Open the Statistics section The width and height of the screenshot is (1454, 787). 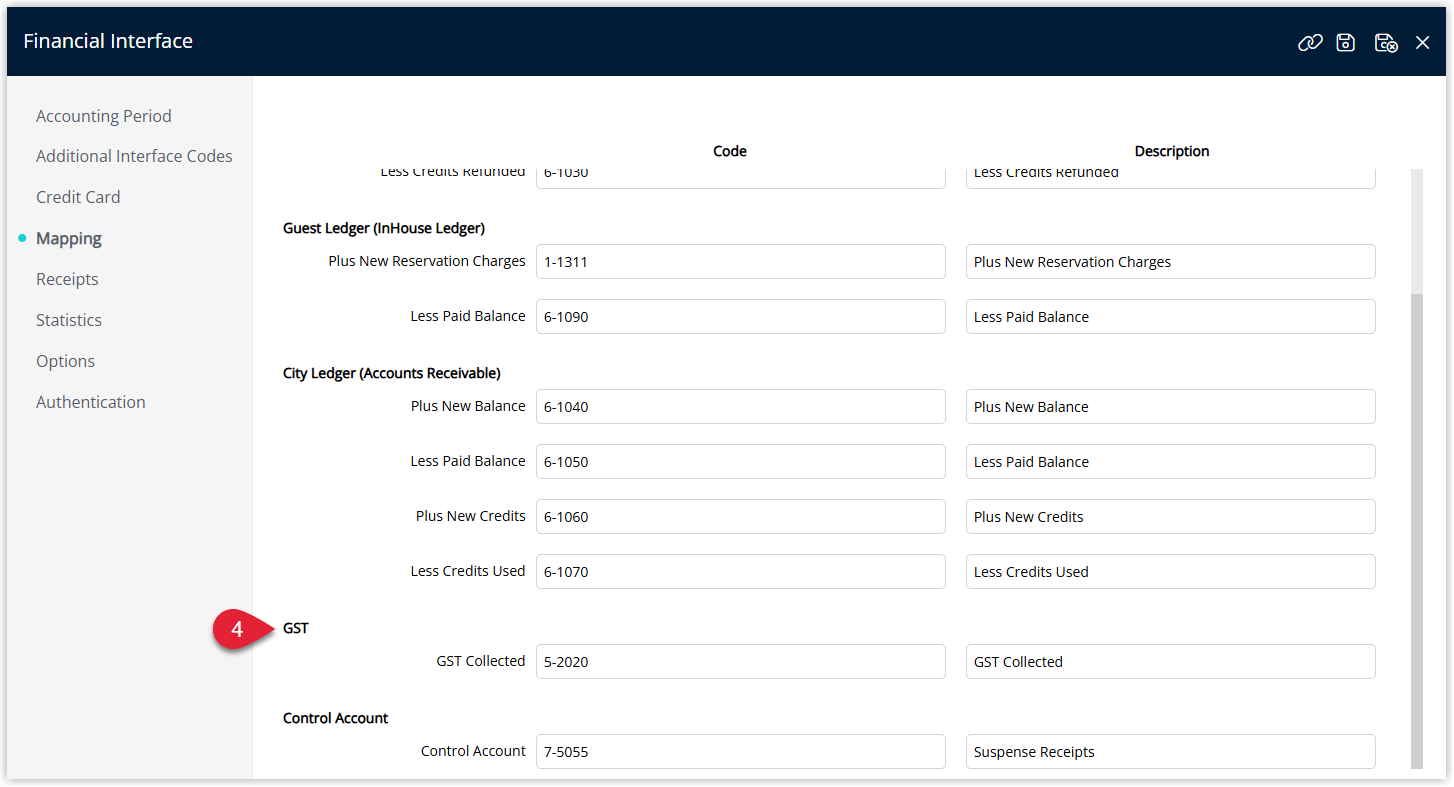click(x=69, y=320)
